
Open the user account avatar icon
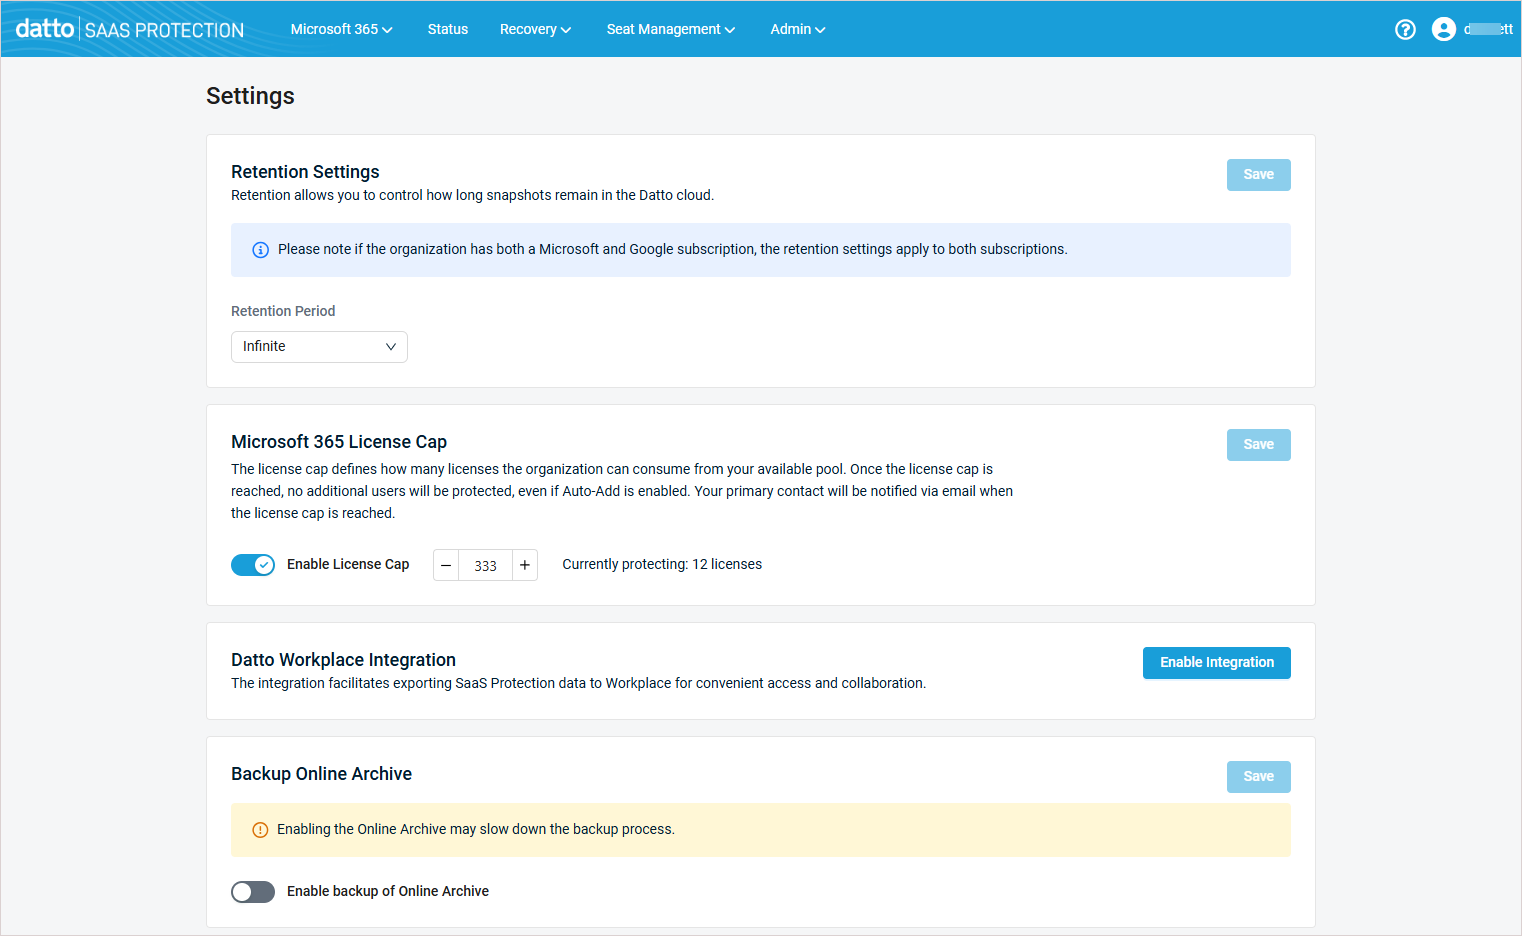(1443, 29)
